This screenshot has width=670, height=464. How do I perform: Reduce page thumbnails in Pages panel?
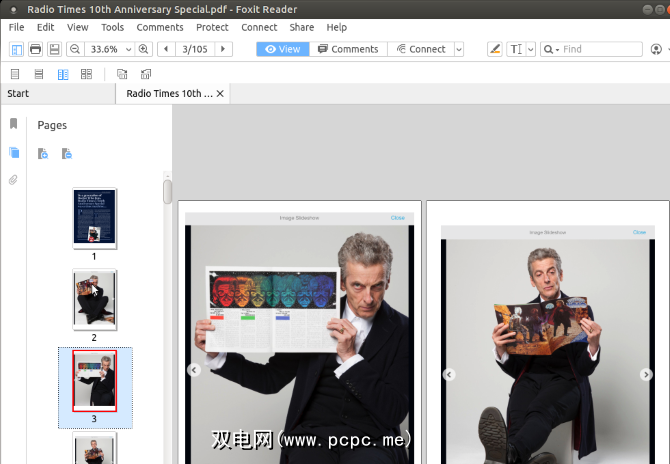pos(67,154)
